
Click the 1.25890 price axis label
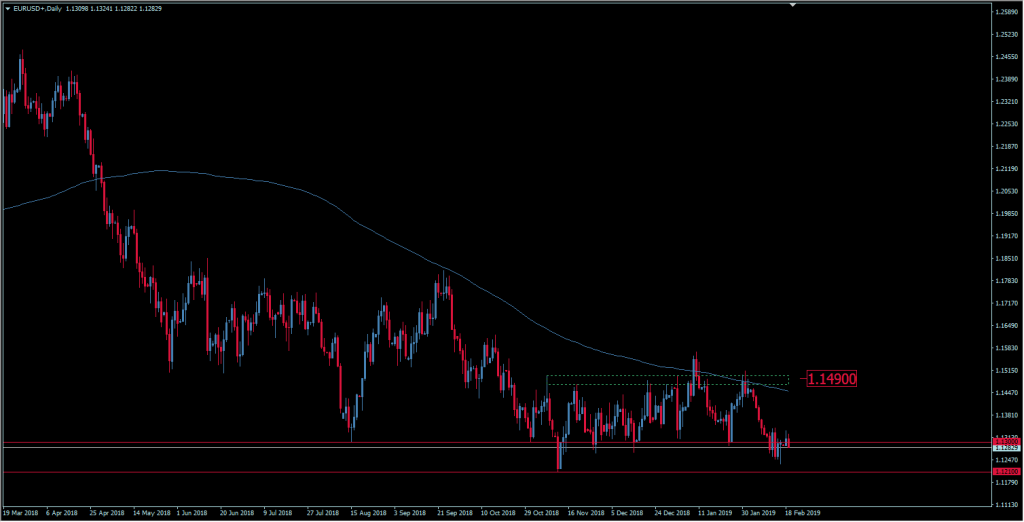coord(1007,12)
